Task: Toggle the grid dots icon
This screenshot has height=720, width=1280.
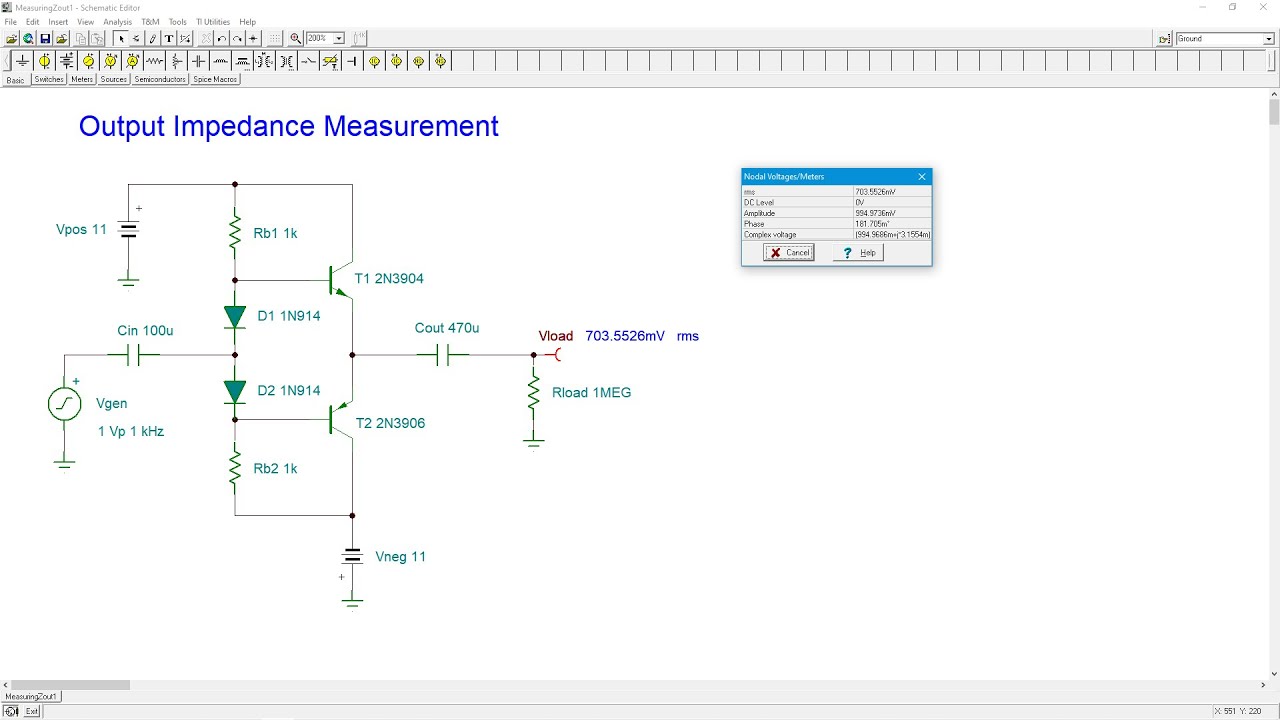Action: 275,38
